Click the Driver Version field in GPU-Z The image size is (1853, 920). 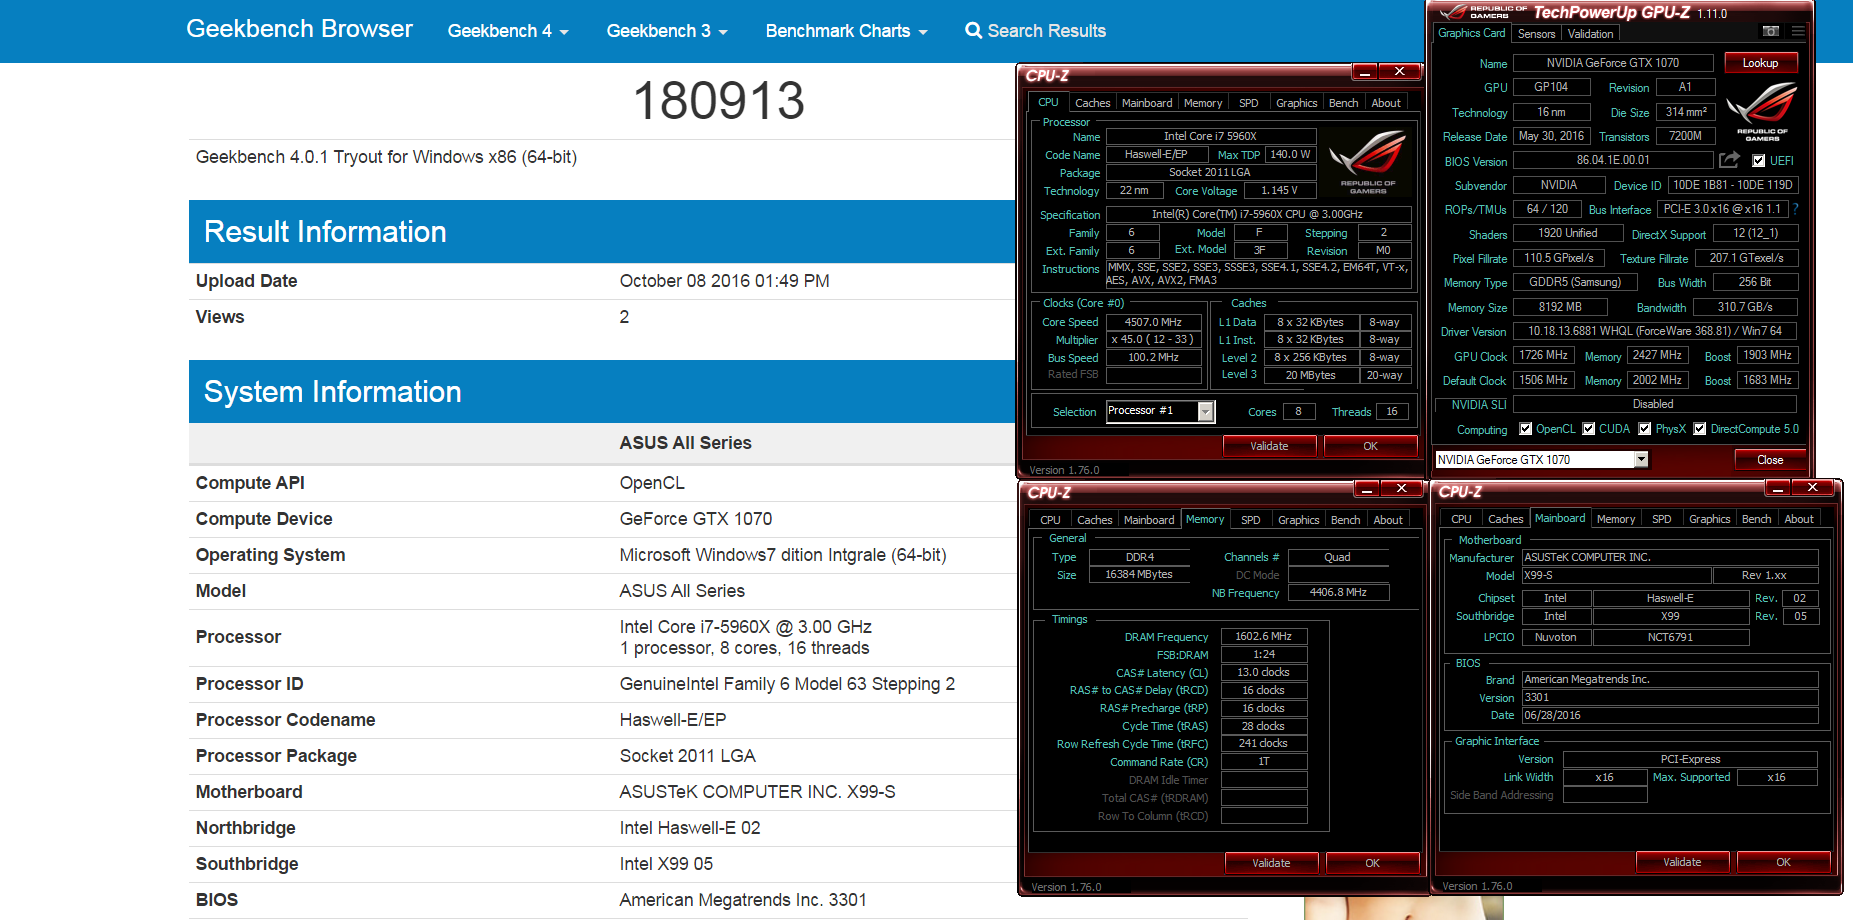[x=1655, y=331]
